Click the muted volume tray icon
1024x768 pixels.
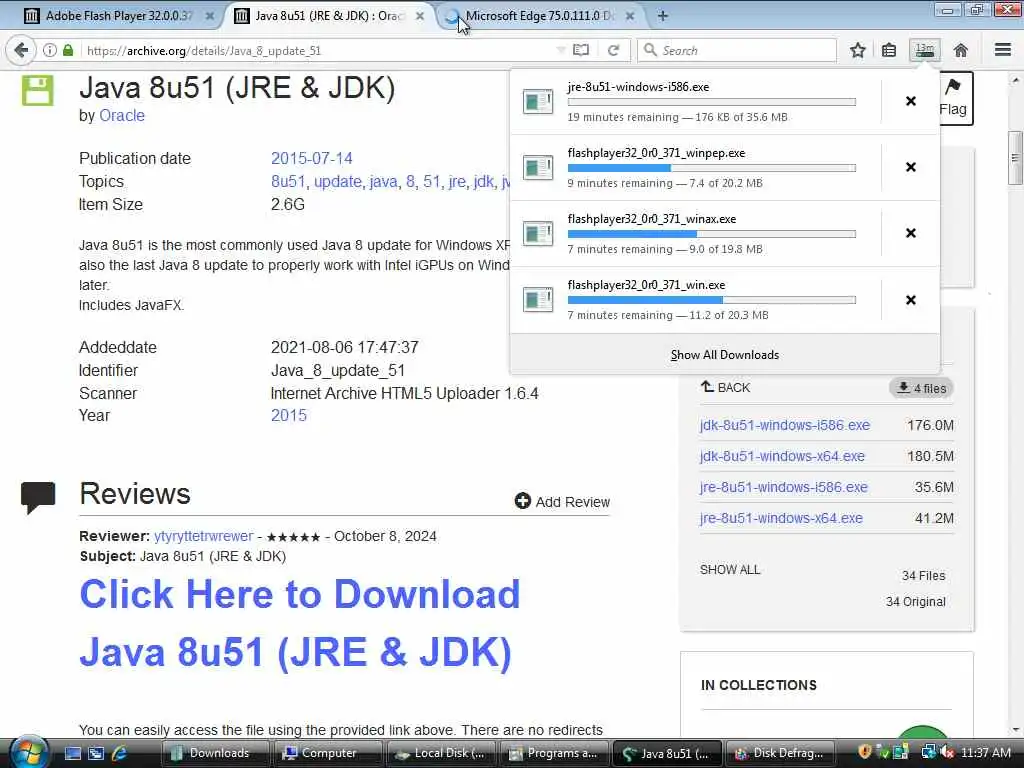tap(946, 753)
